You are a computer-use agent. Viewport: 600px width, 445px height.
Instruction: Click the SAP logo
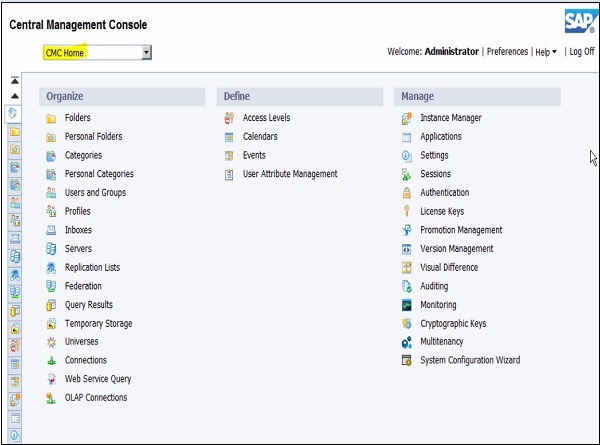click(x=579, y=20)
